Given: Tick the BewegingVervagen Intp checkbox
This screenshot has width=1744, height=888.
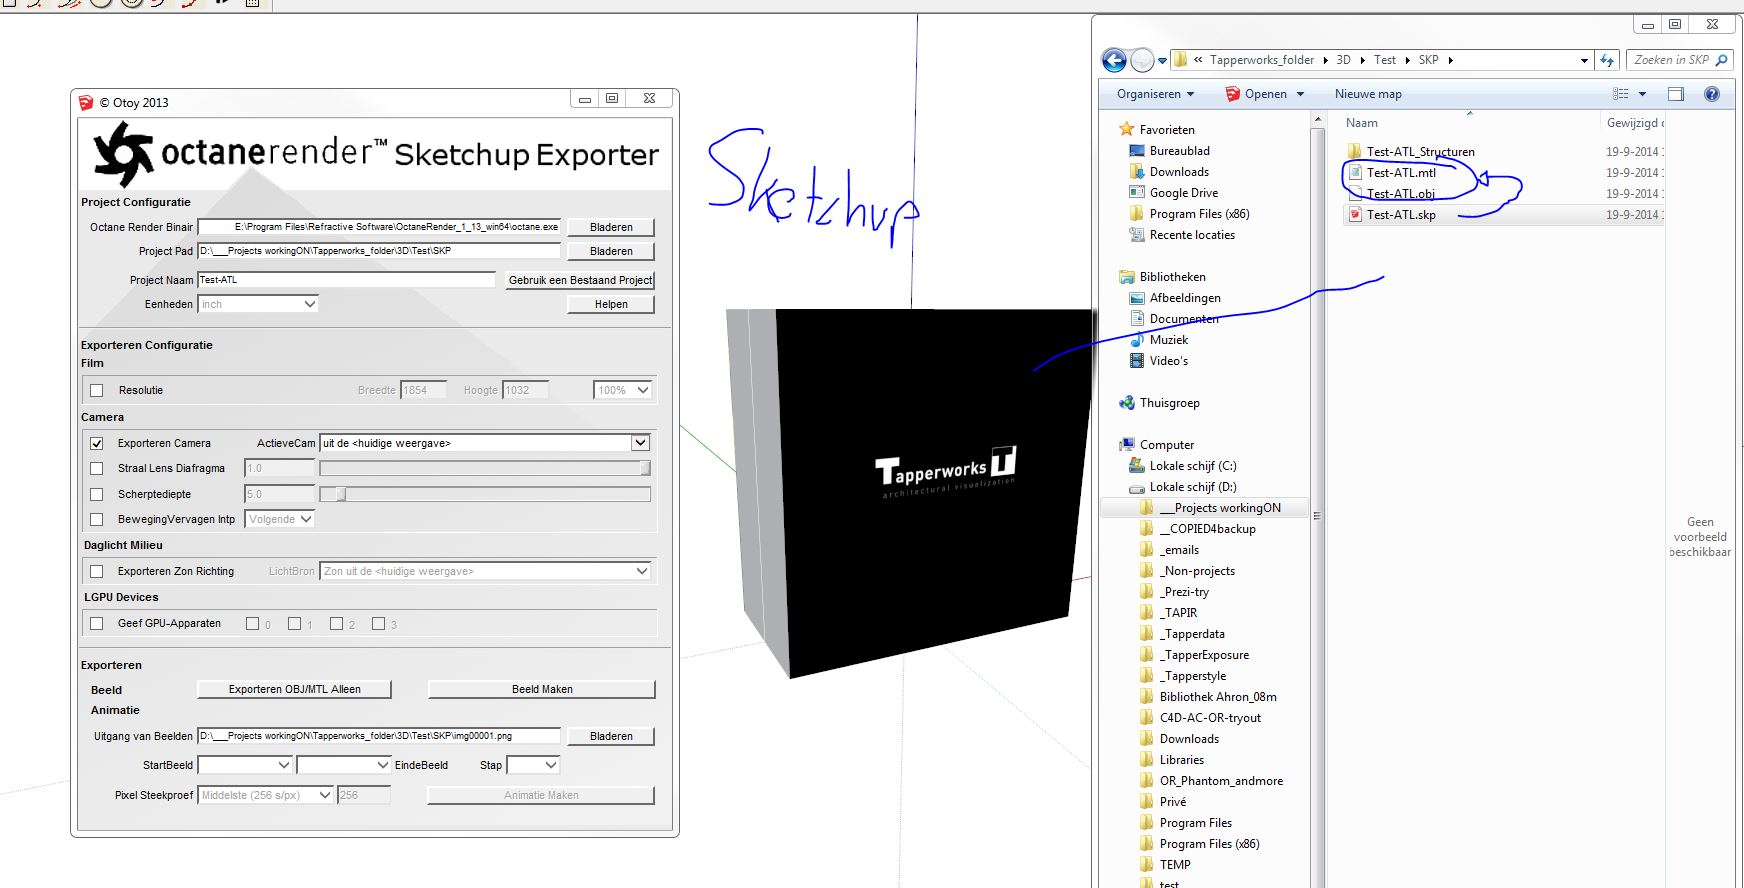Looking at the screenshot, I should 97,520.
